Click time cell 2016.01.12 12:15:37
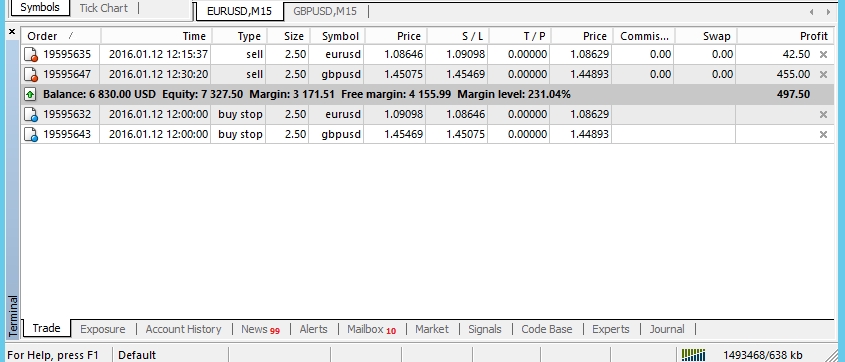This screenshot has width=845, height=362. 158,54
